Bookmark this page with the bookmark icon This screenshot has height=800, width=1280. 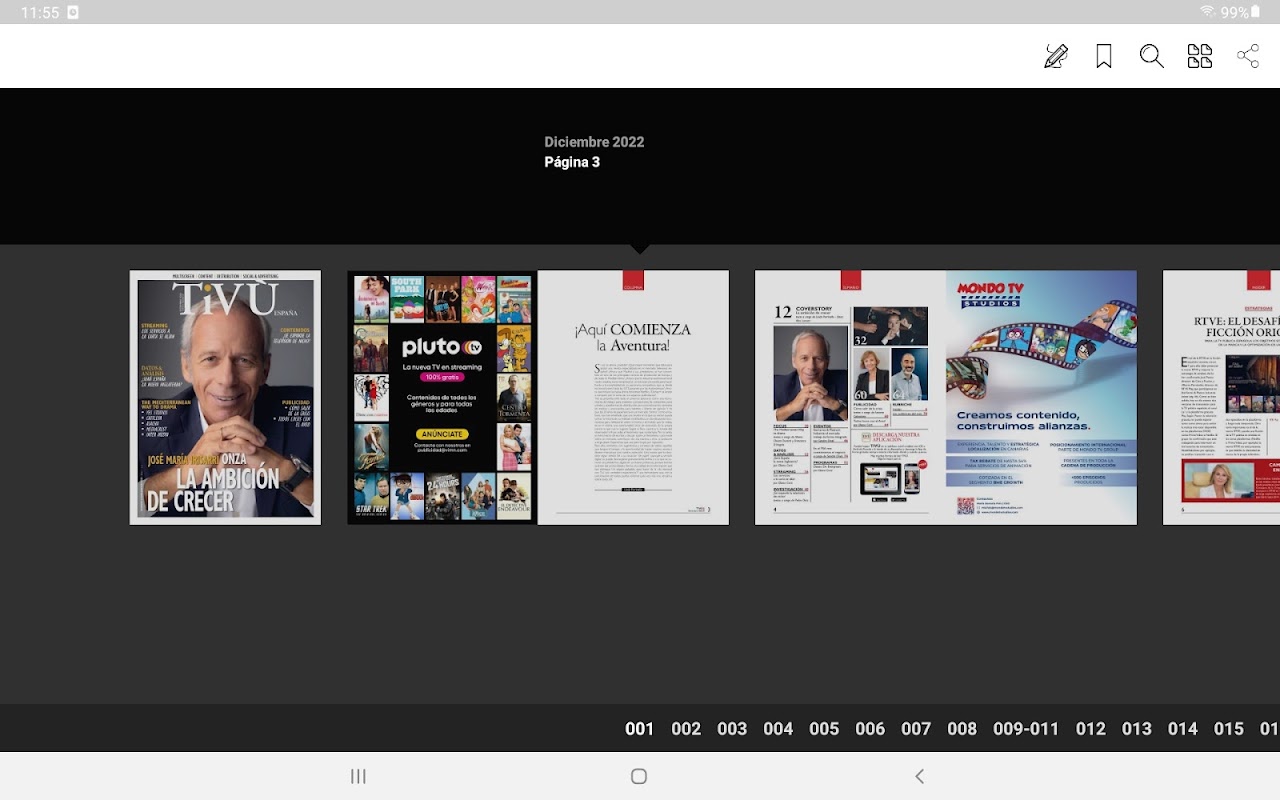point(1104,56)
